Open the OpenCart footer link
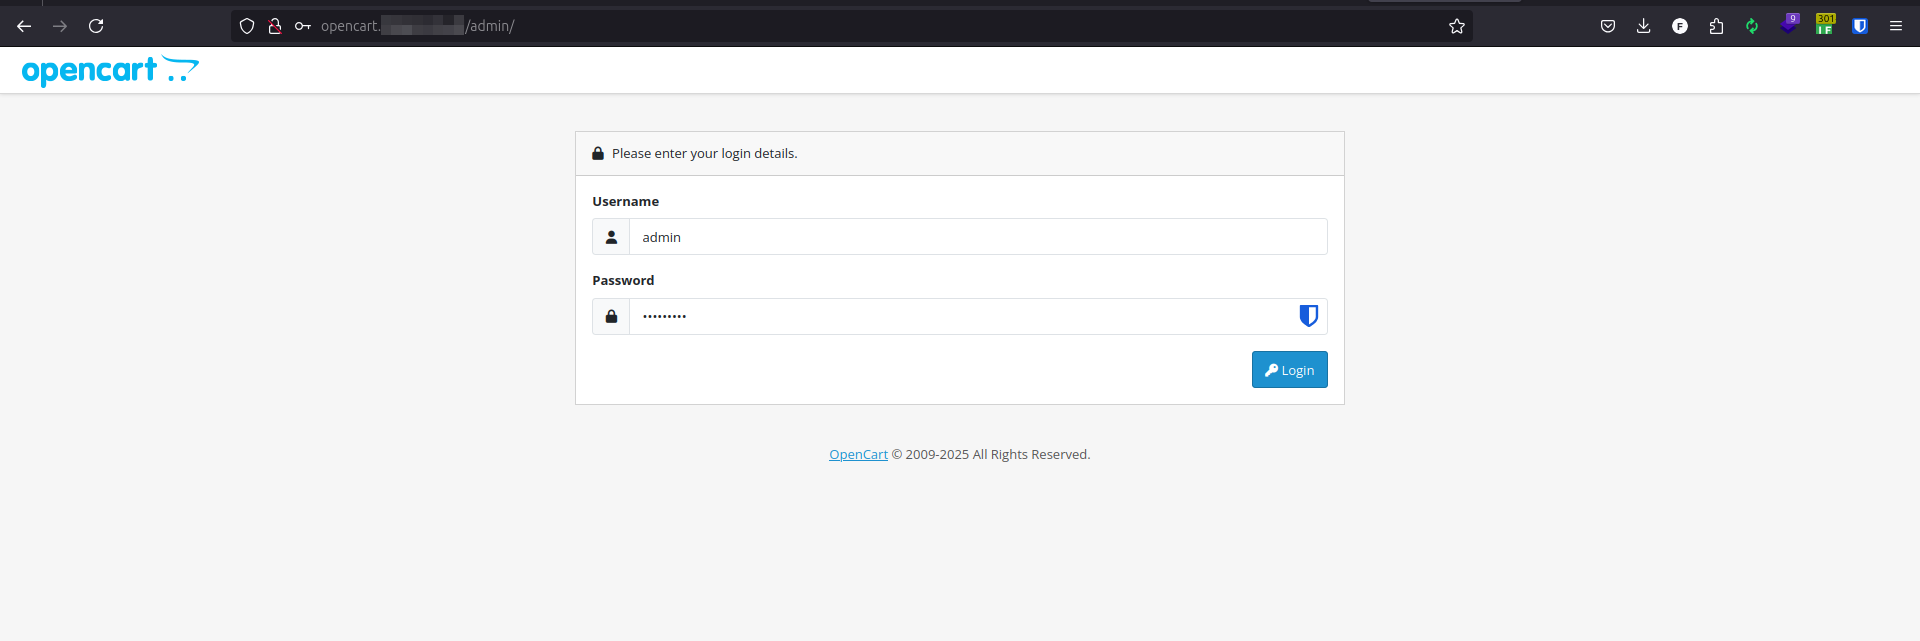 [858, 454]
